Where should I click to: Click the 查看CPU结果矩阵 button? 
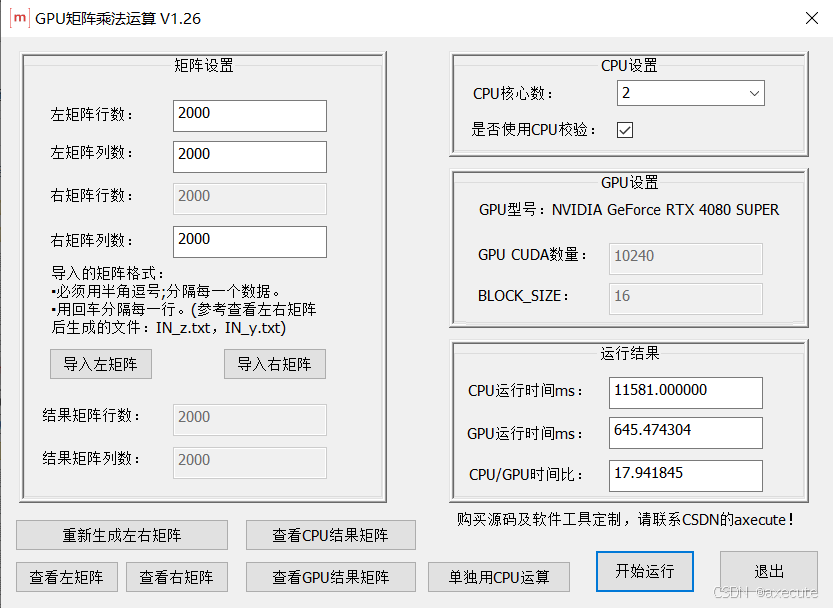click(330, 535)
